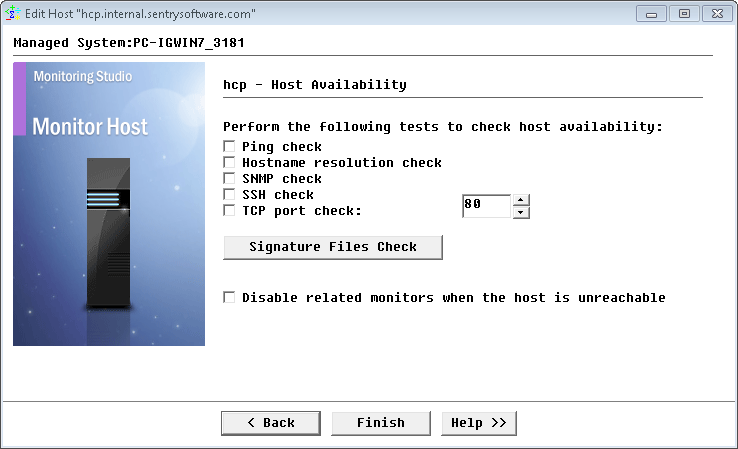Click the Managed System PC-IGWIN7_3181 text
Viewport: 738px width, 449px height.
coord(129,43)
